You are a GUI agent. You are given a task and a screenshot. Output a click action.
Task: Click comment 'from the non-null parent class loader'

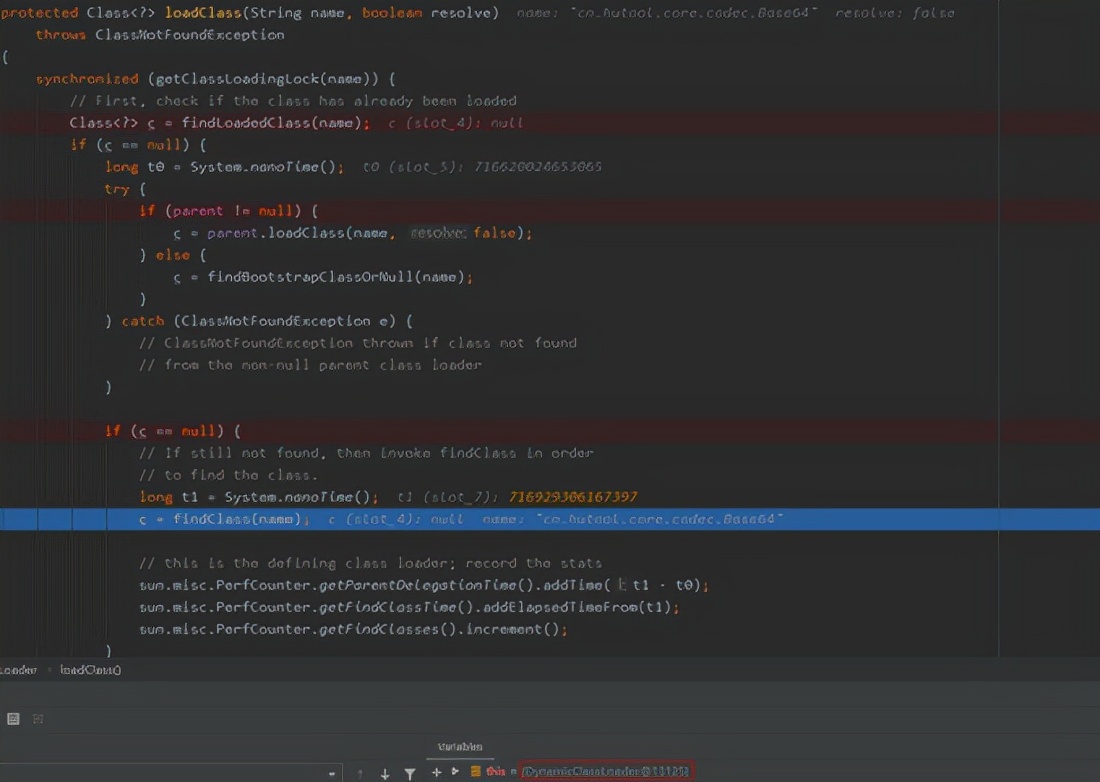click(x=310, y=365)
